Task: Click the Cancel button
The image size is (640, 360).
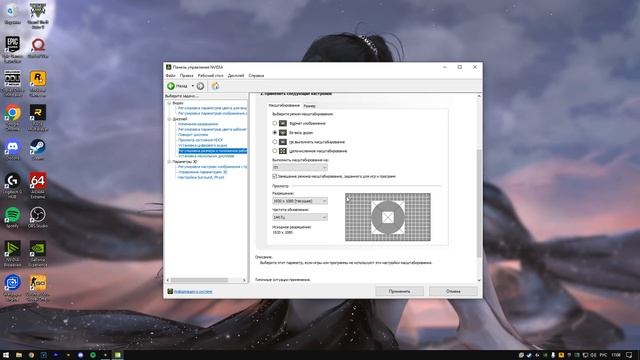Action: (453, 291)
